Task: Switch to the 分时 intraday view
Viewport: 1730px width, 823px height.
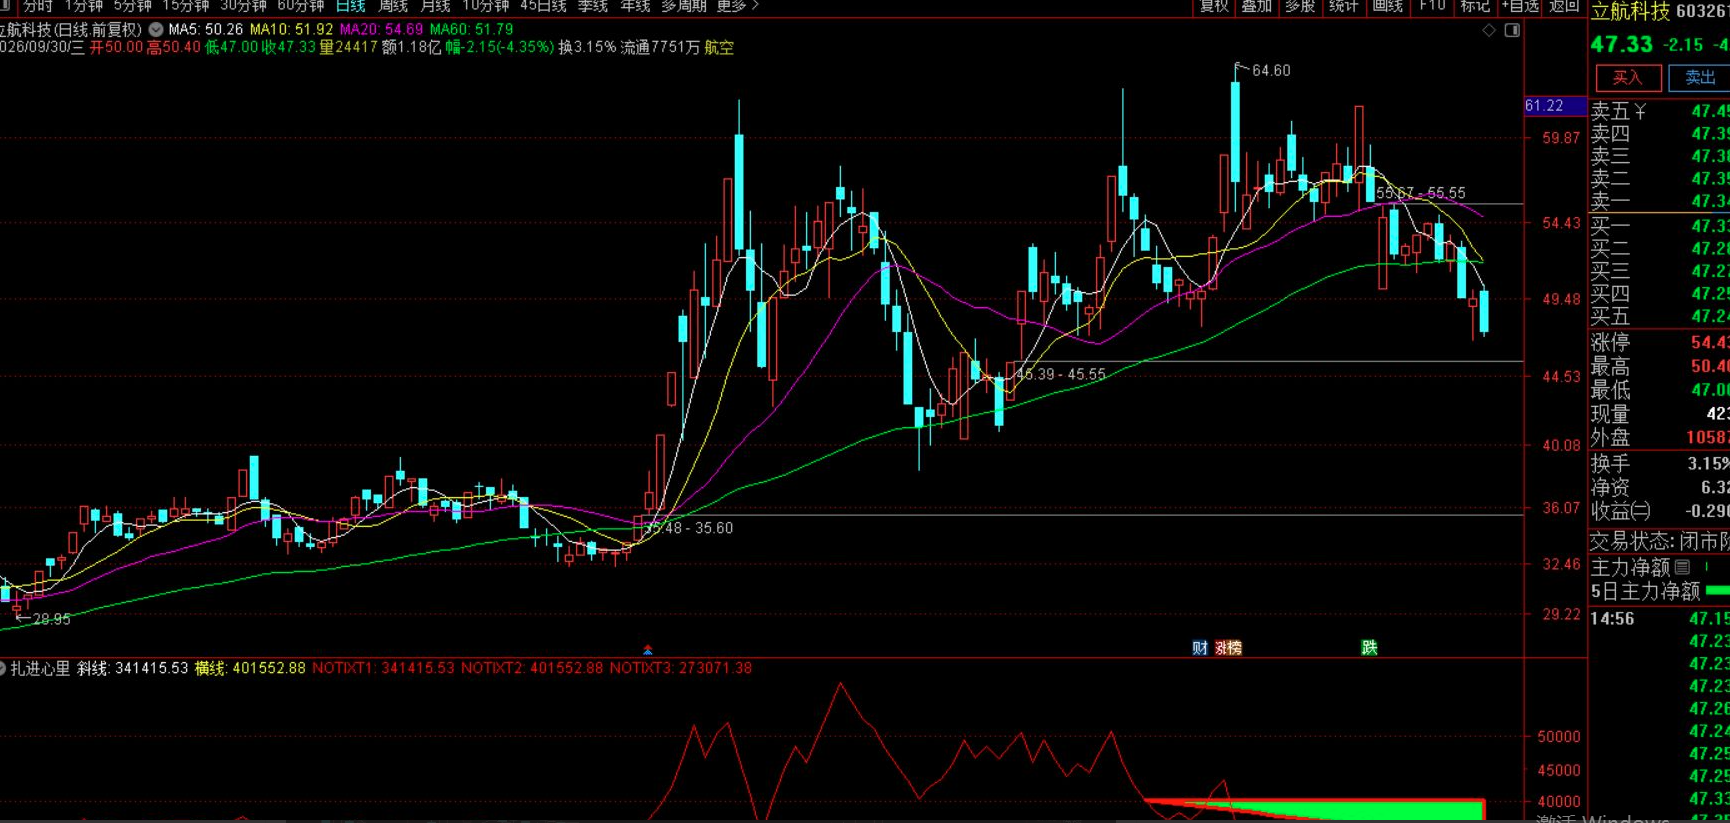Action: click(38, 6)
